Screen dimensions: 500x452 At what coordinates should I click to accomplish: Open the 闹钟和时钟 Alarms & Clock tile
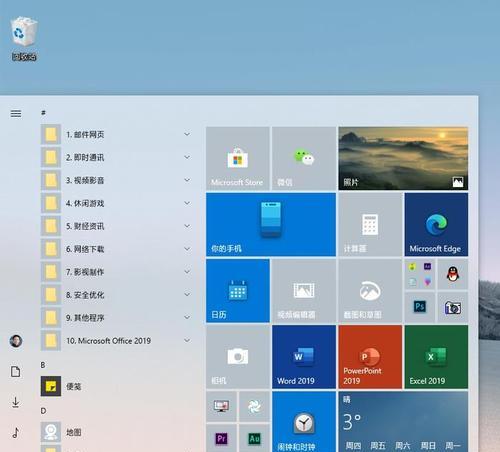coord(304,422)
